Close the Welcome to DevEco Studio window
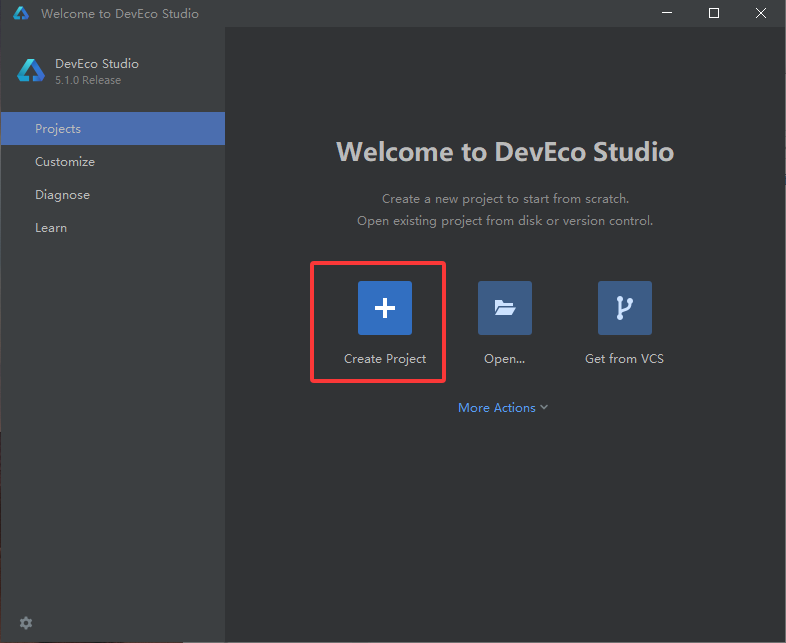The height and width of the screenshot is (643, 786). pos(760,13)
